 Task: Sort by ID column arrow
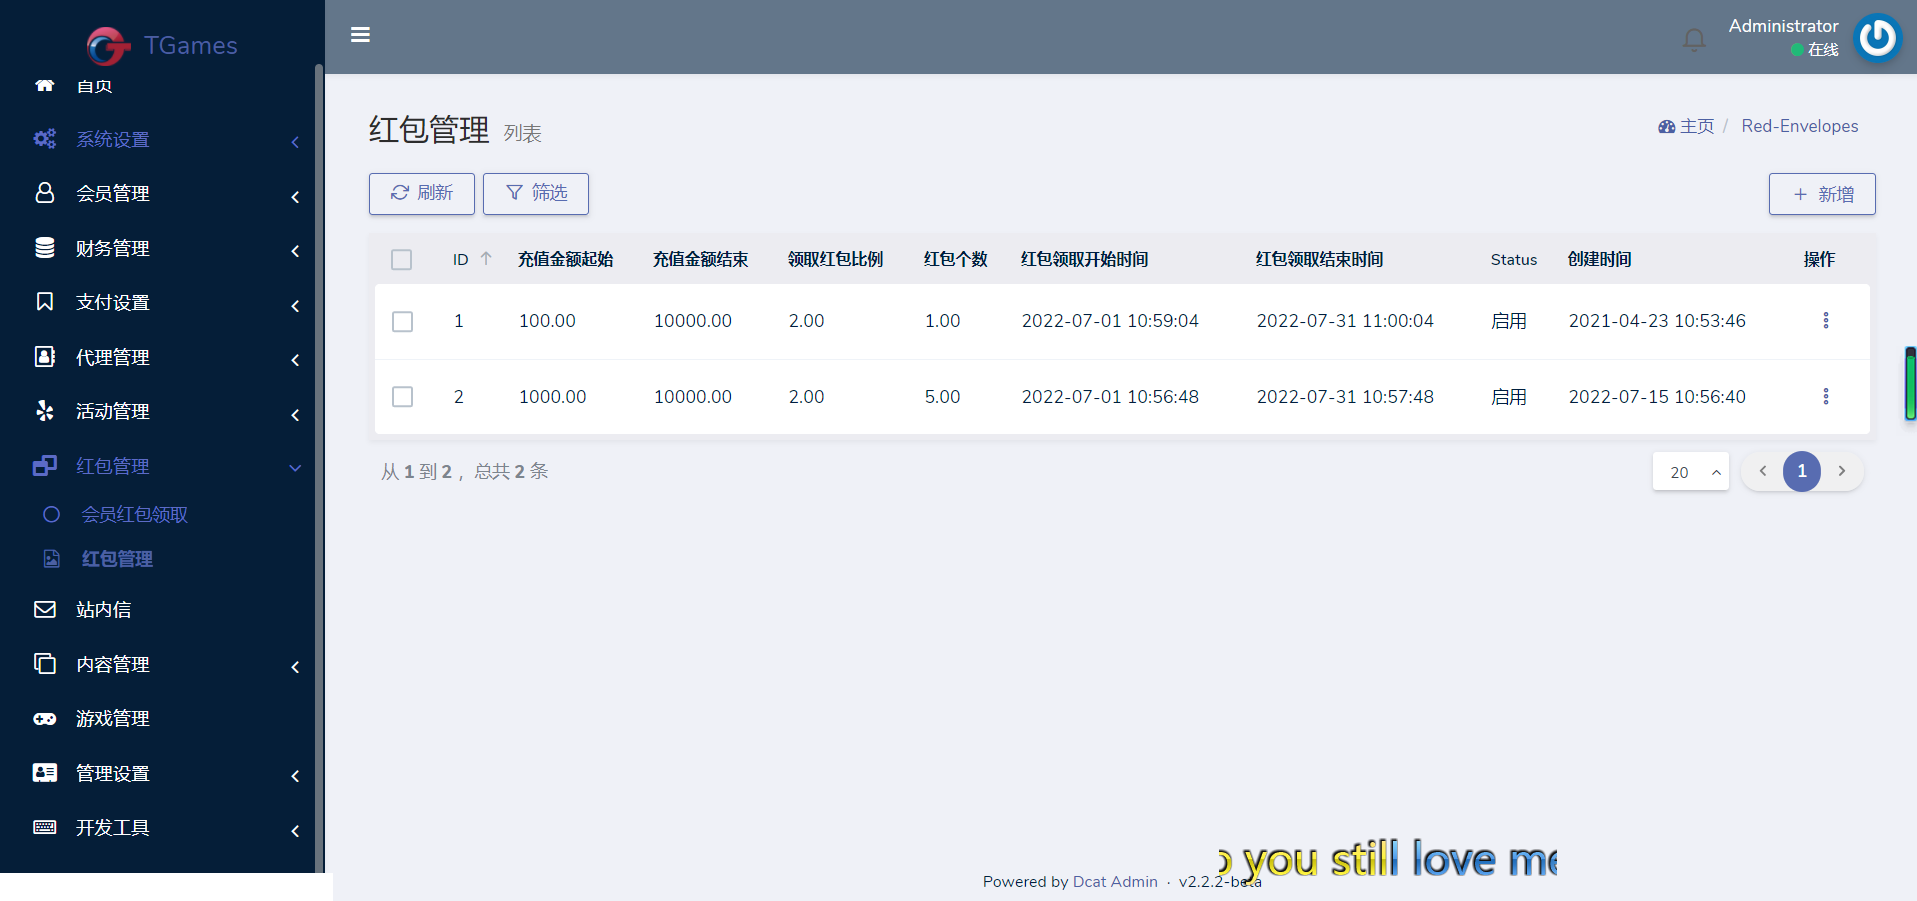click(486, 259)
